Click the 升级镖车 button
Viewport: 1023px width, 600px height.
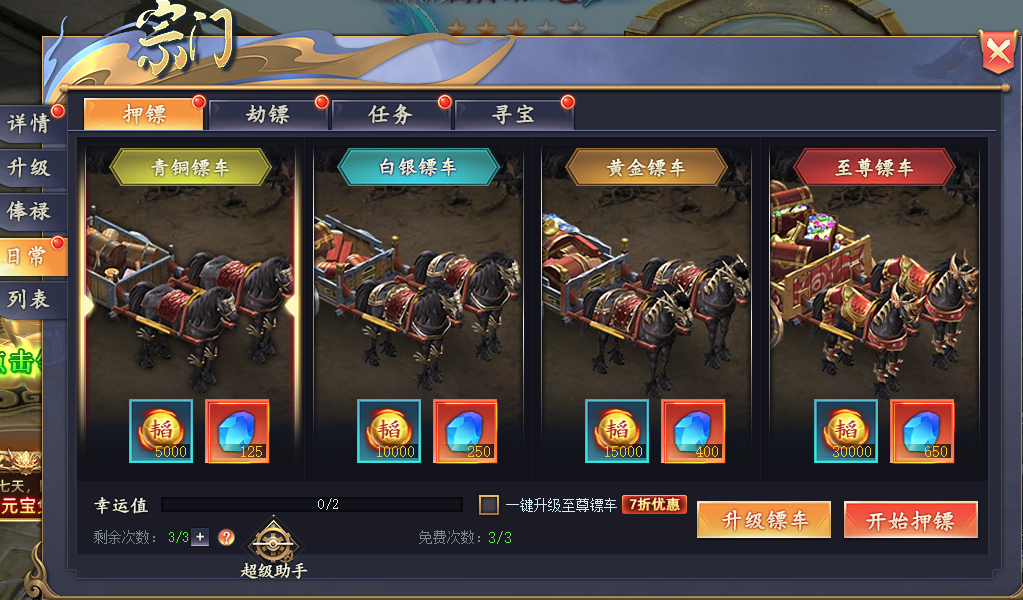[764, 520]
